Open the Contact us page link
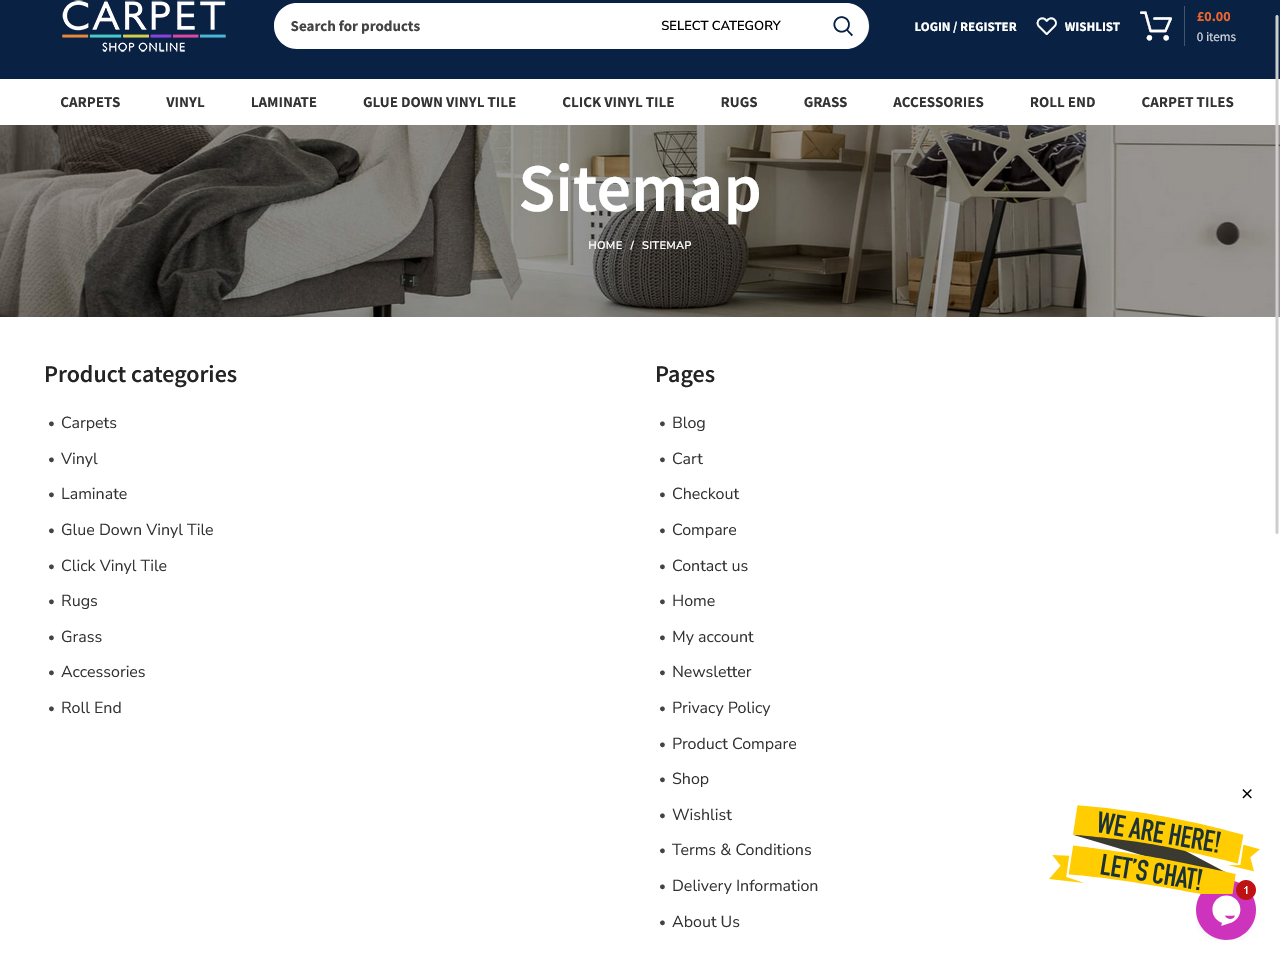1280x960 pixels. 710,566
